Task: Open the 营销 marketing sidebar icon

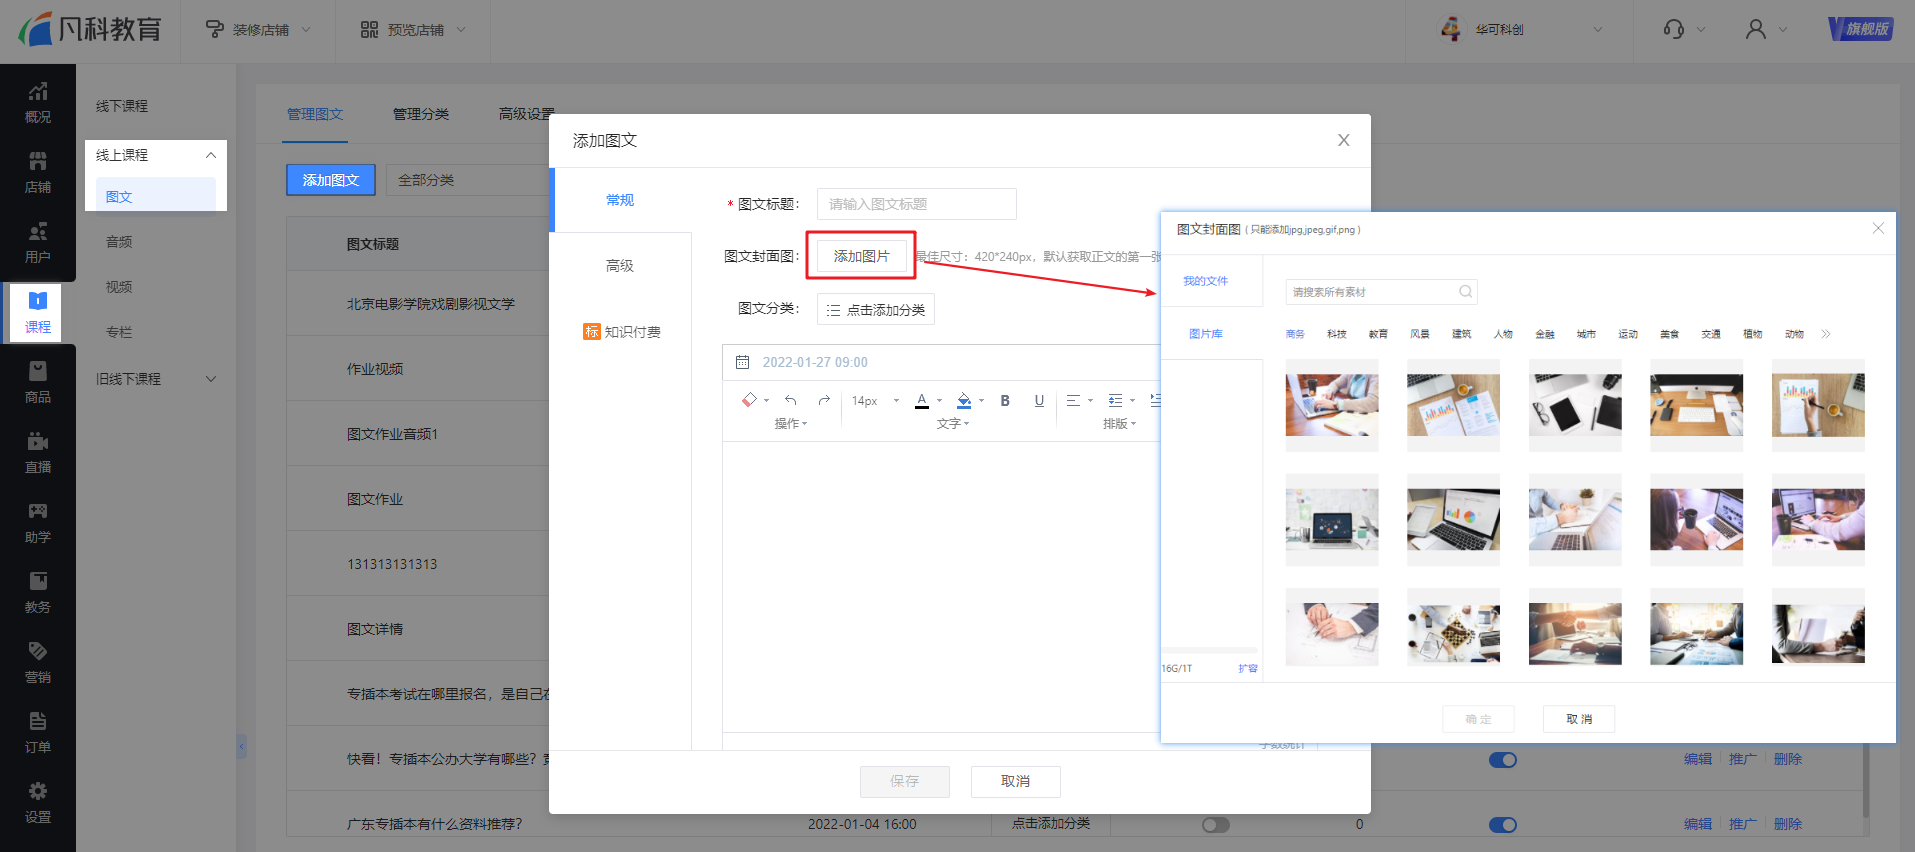Action: pos(38,663)
